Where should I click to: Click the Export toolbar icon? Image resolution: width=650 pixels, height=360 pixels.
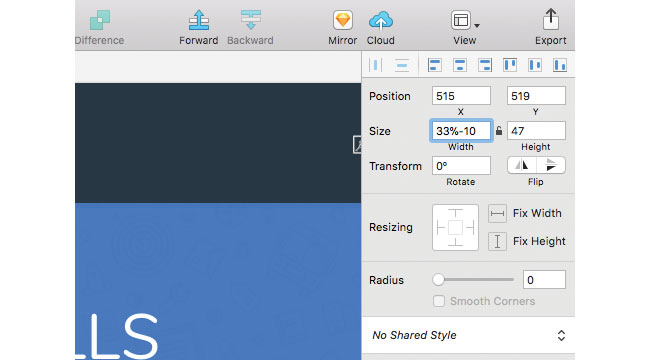[x=551, y=19]
